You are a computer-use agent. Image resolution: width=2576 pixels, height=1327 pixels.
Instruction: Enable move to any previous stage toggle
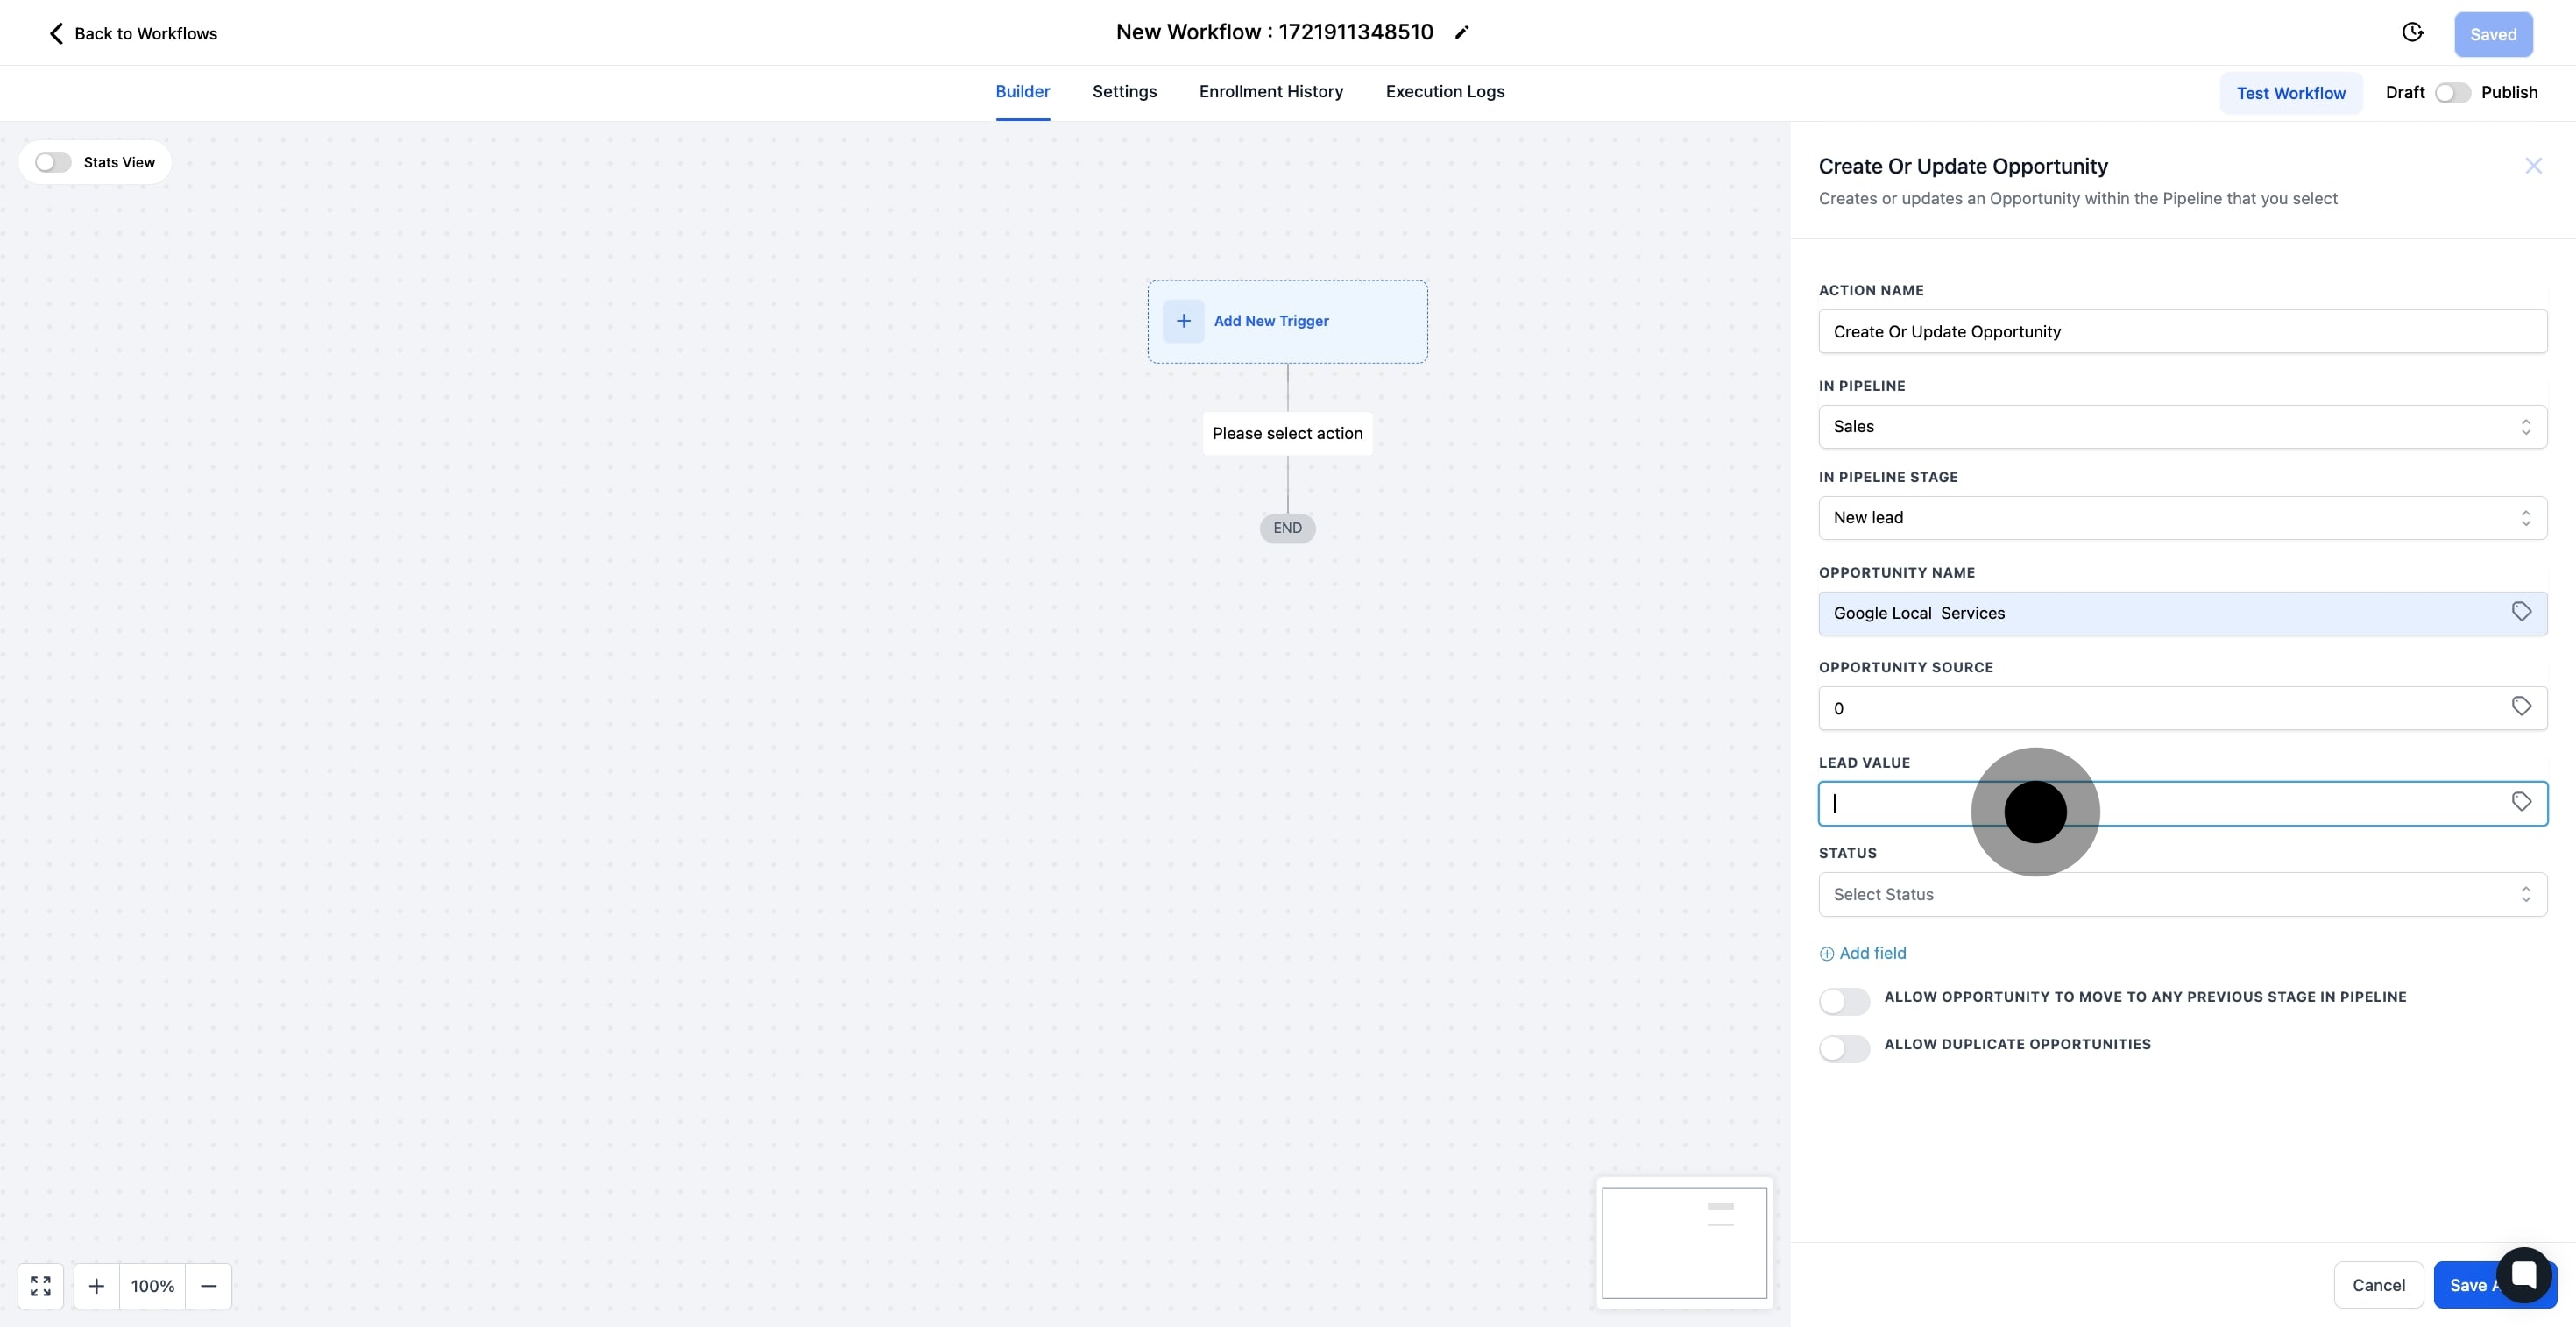point(1843,1001)
